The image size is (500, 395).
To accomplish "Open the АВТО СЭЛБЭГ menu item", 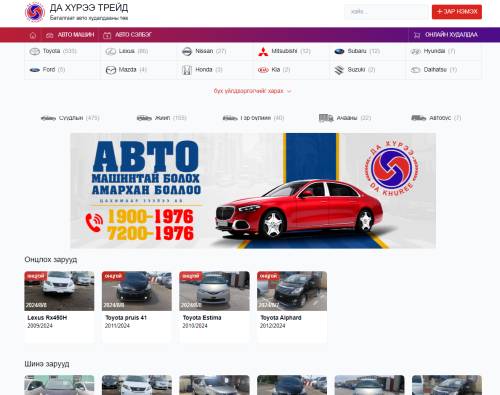I will pos(127,35).
